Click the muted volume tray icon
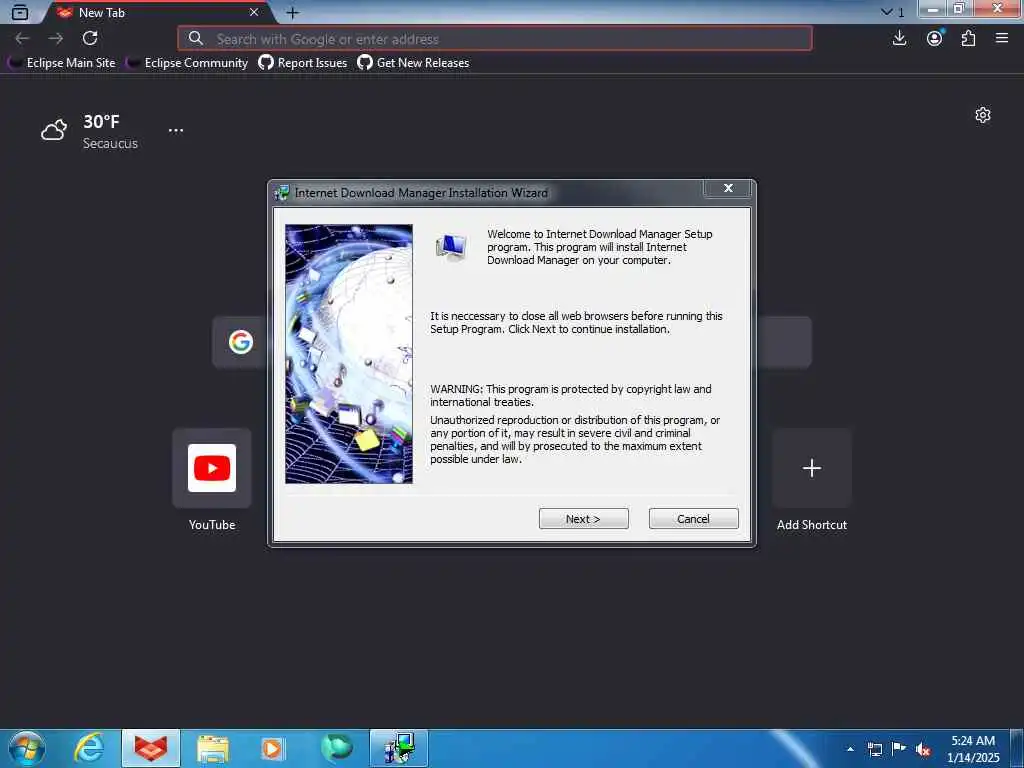The width and height of the screenshot is (1024, 768). click(x=923, y=749)
